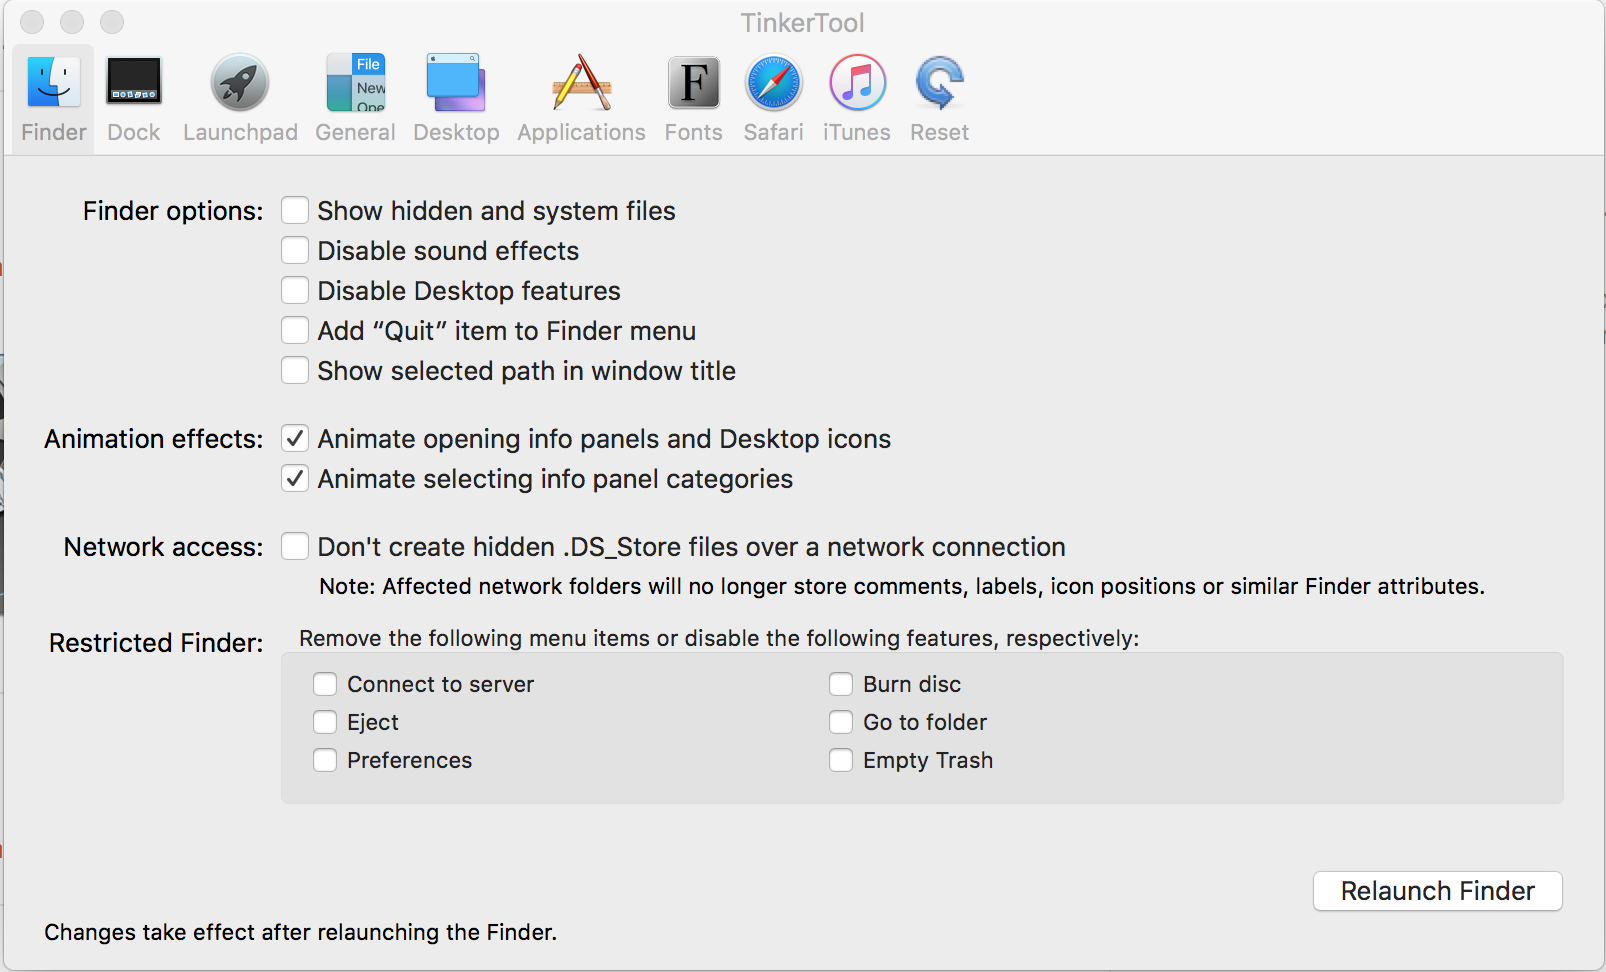Check the Connect to server restriction

324,684
